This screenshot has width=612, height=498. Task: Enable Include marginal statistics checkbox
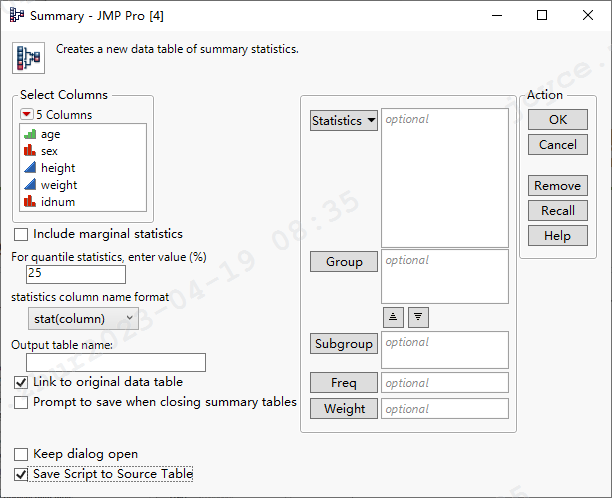(x=21, y=234)
